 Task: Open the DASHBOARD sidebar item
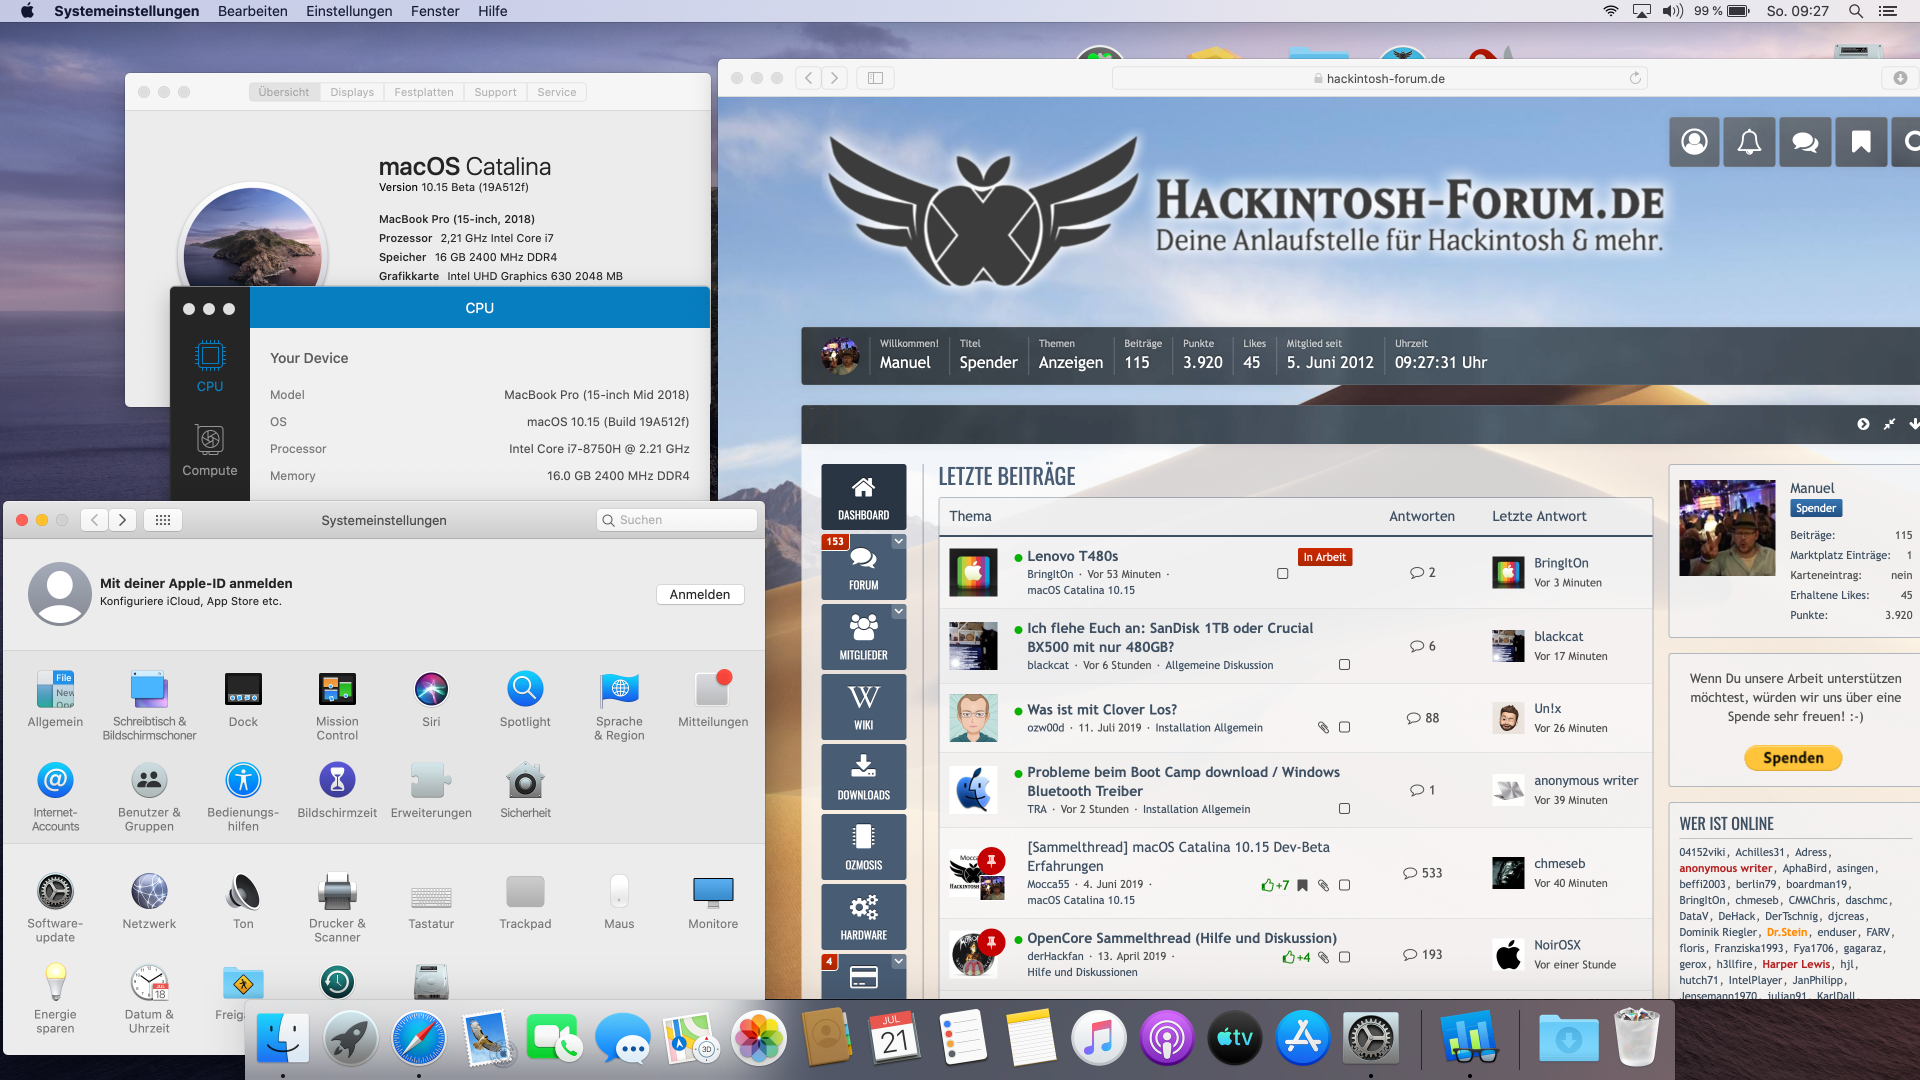pyautogui.click(x=863, y=497)
